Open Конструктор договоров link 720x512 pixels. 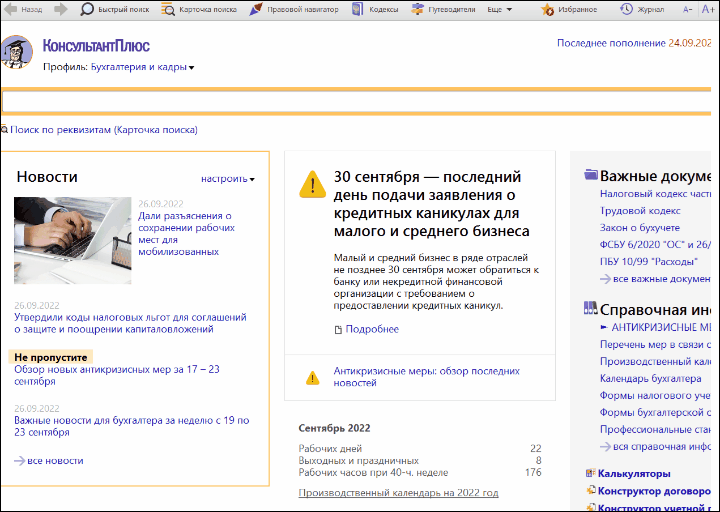[x=654, y=491]
